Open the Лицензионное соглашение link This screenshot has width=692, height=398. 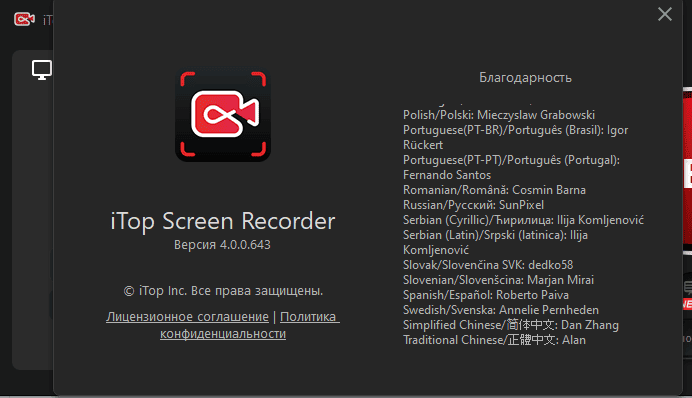[x=187, y=317]
